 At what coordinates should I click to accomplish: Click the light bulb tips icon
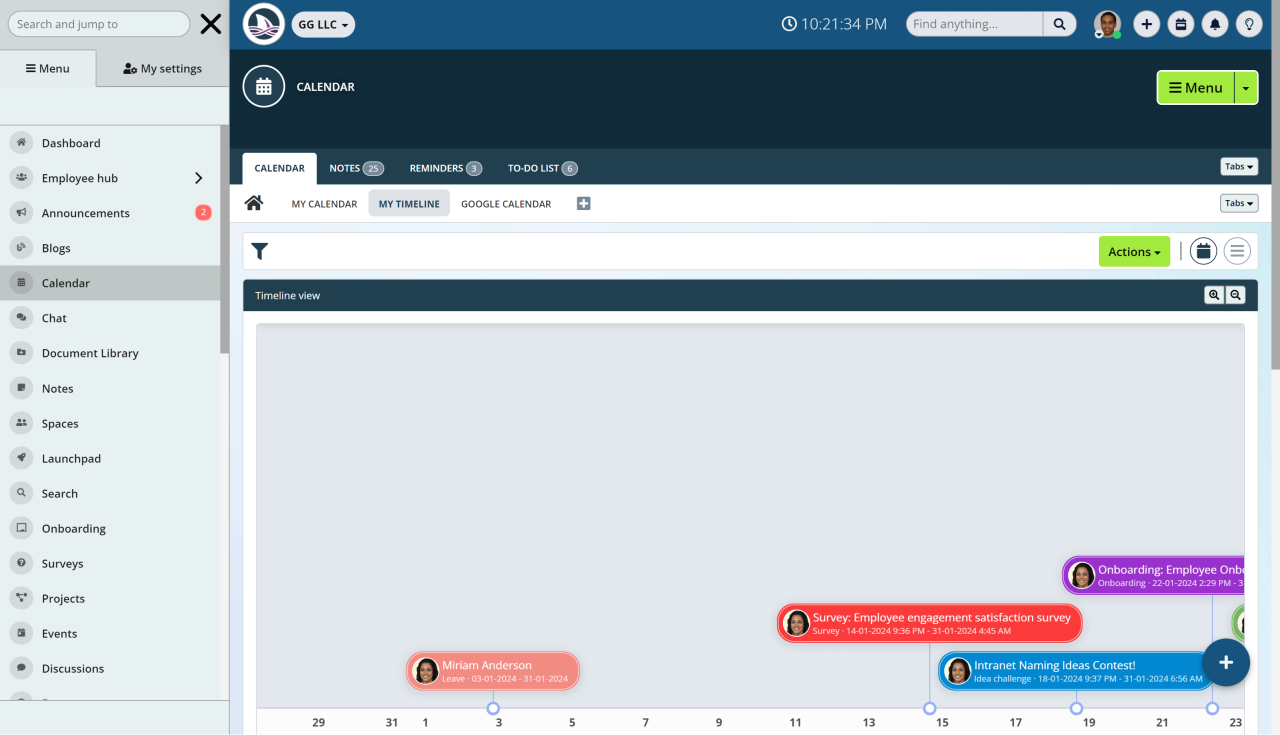click(1248, 23)
